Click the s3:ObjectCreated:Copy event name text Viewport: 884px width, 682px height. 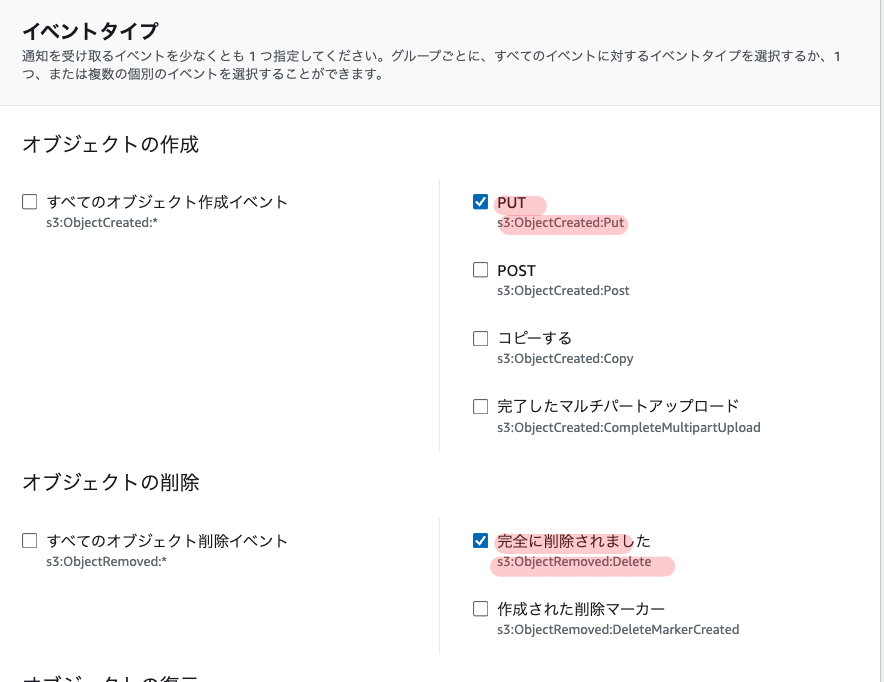[x=565, y=359]
